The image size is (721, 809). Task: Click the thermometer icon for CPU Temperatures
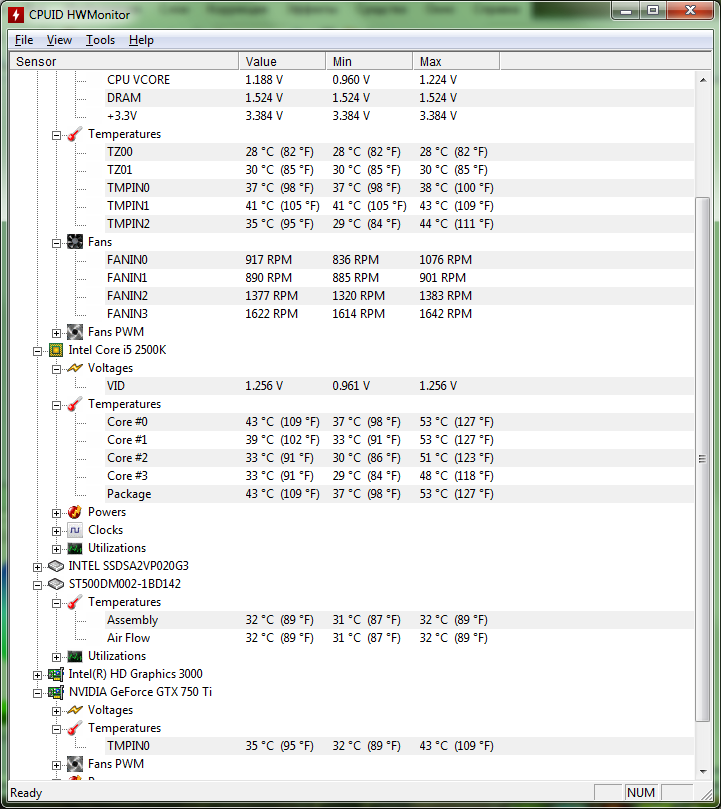75,404
